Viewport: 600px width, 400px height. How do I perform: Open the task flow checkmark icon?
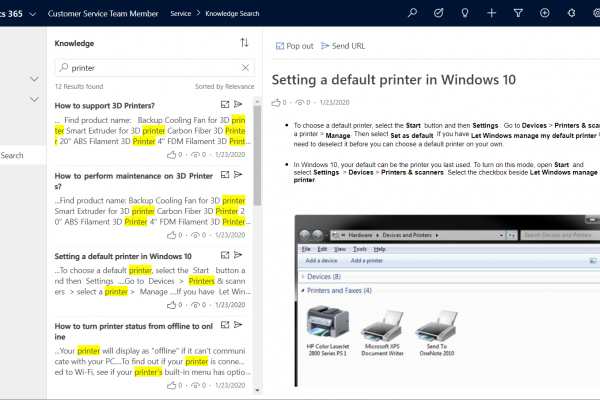coord(439,13)
